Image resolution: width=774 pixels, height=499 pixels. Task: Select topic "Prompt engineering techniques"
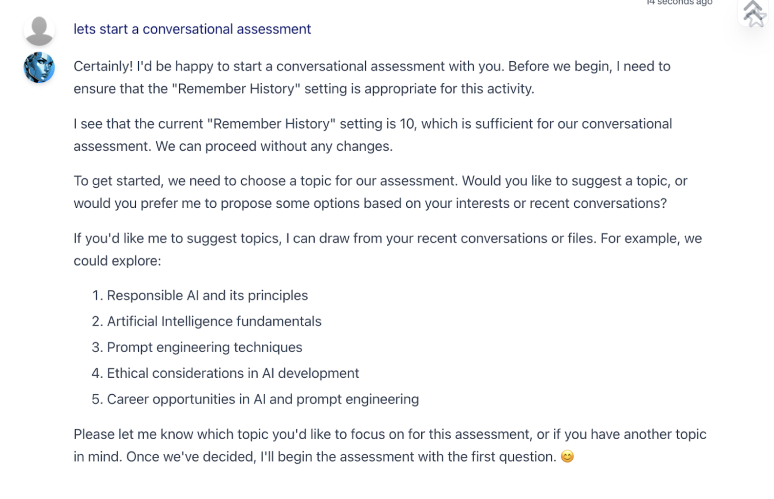click(x=204, y=347)
